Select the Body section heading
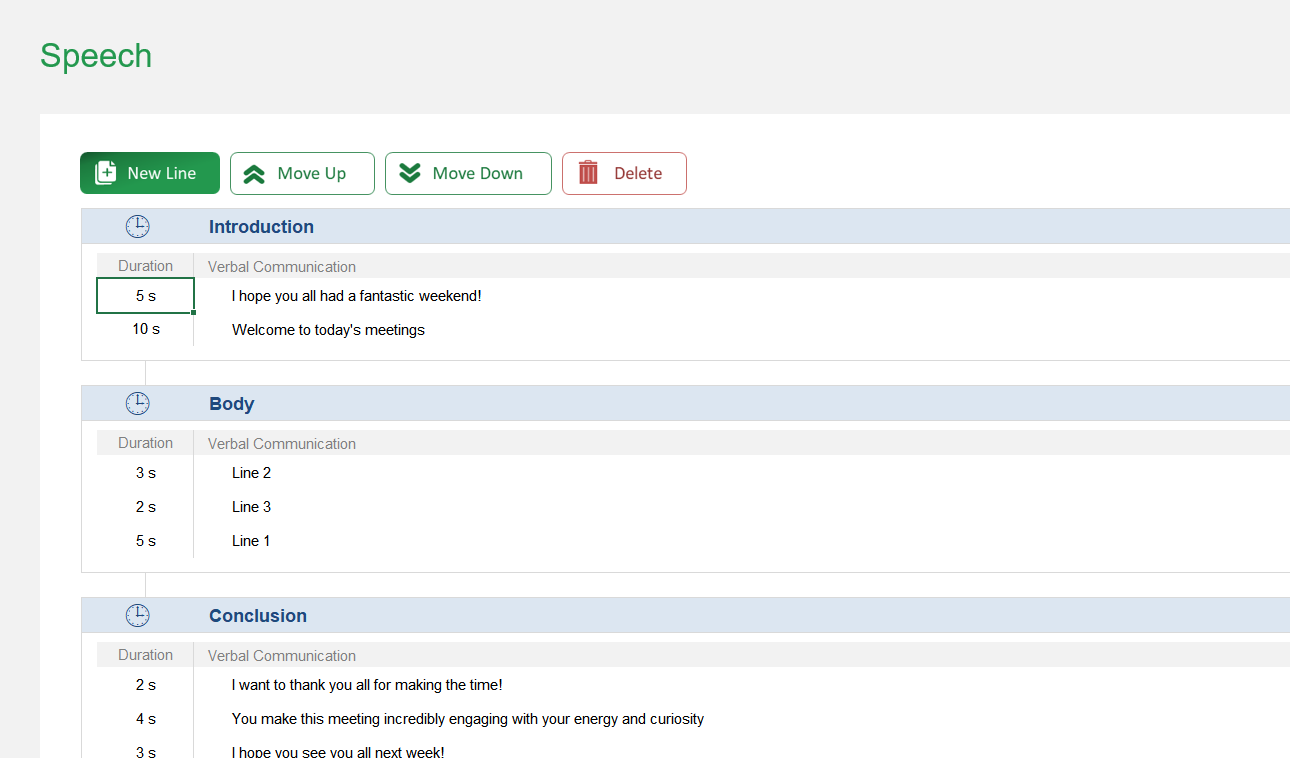Screen dimensions: 1290x758 [x=232, y=404]
